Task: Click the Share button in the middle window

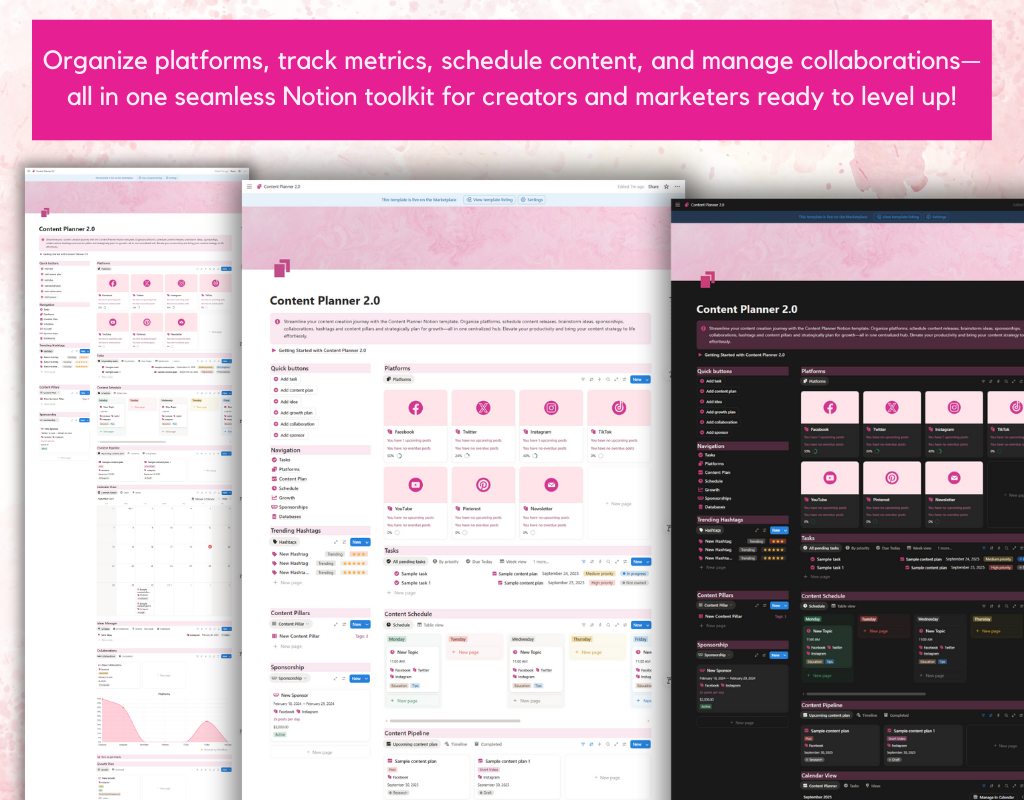Action: click(x=653, y=187)
